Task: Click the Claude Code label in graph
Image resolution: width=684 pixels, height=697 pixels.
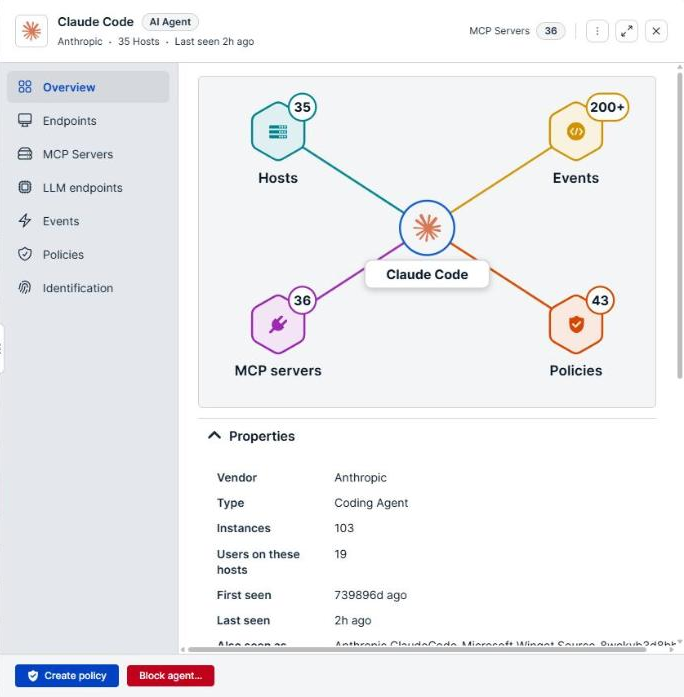Action: tap(427, 274)
